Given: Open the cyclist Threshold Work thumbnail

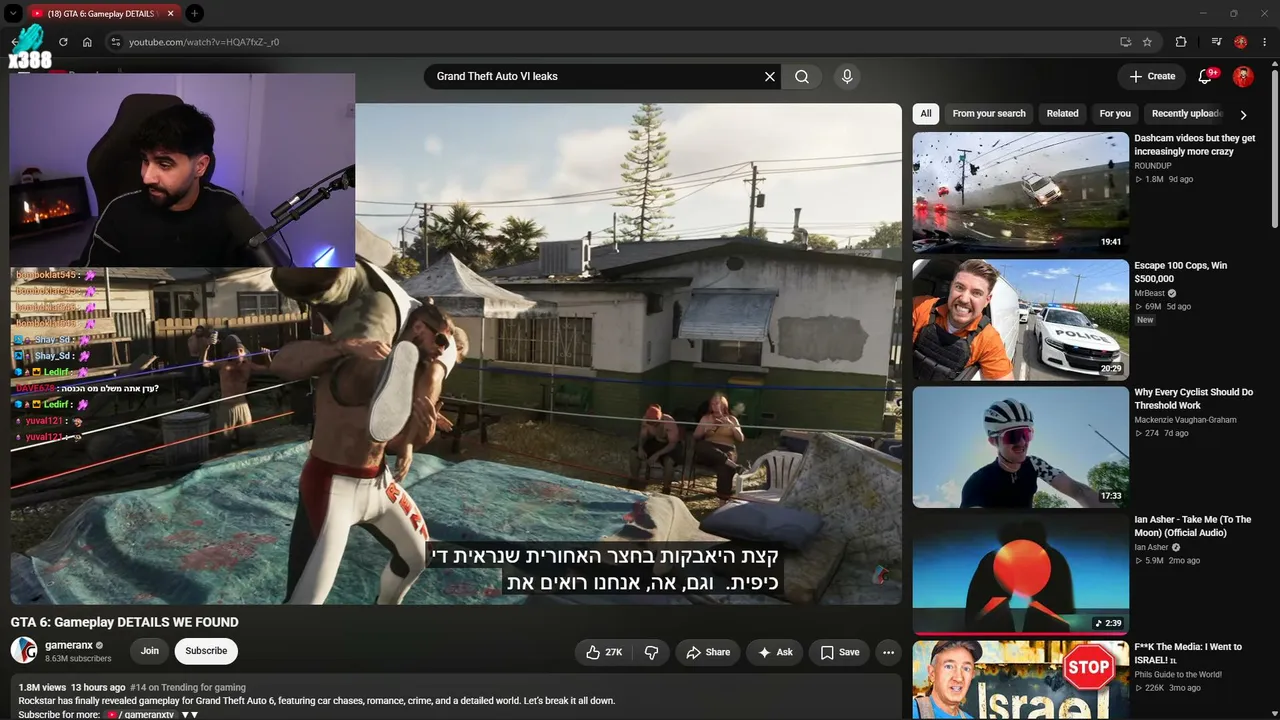Looking at the screenshot, I should (1020, 447).
